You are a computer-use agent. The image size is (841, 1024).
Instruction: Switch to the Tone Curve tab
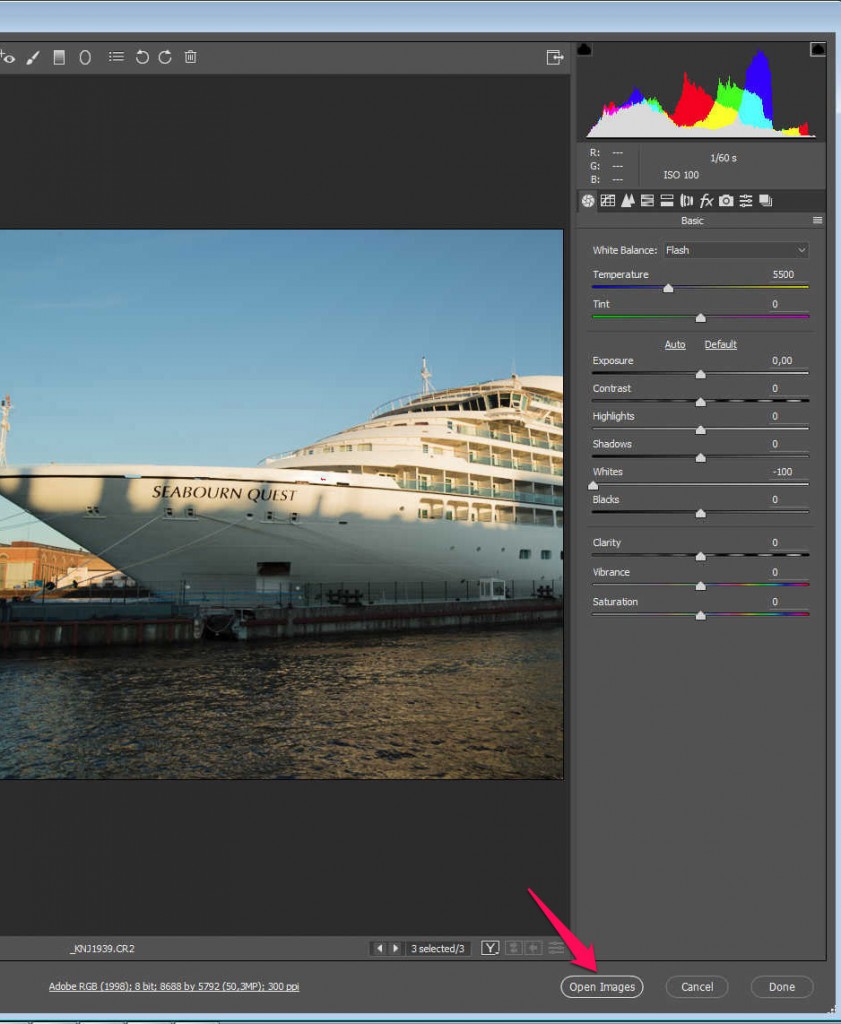tap(607, 201)
